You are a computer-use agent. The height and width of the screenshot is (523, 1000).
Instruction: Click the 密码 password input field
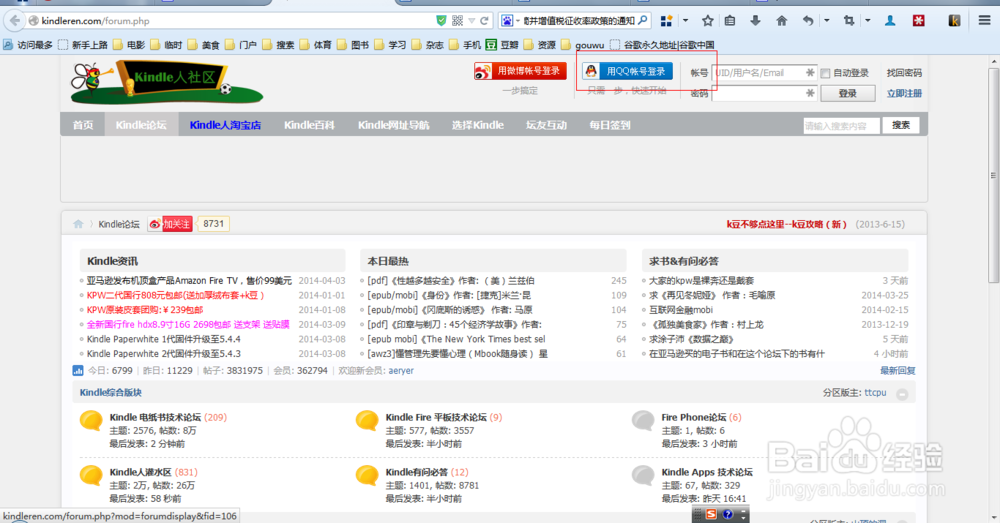point(765,93)
